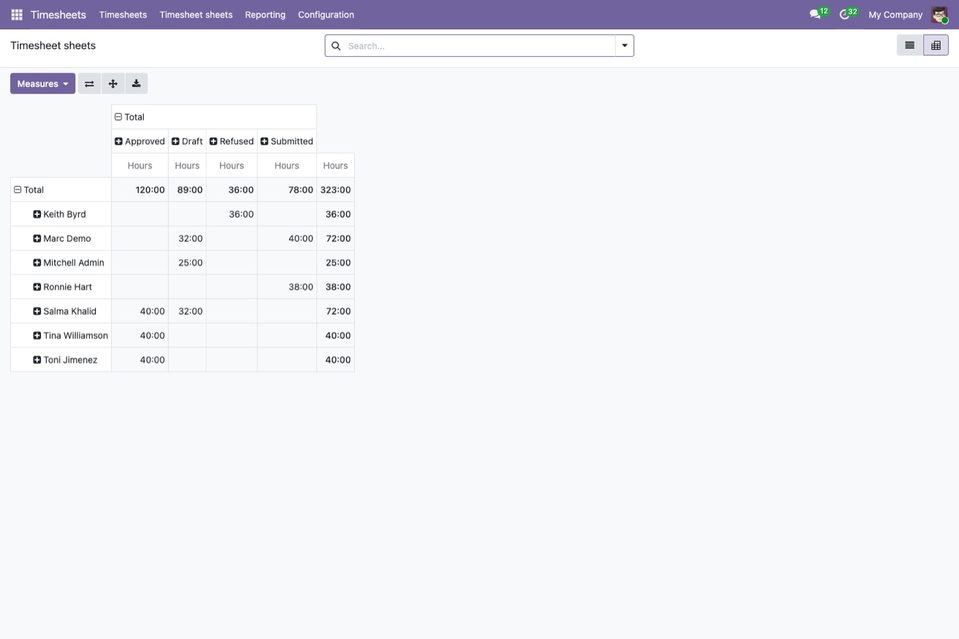Click the Timesheets app title
The width and height of the screenshot is (959, 639).
coord(58,15)
